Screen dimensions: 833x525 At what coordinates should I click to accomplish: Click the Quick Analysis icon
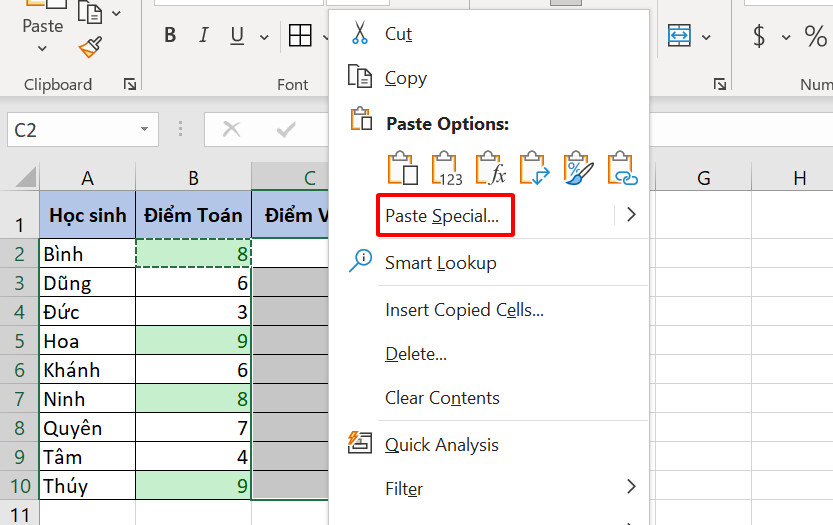(x=360, y=443)
